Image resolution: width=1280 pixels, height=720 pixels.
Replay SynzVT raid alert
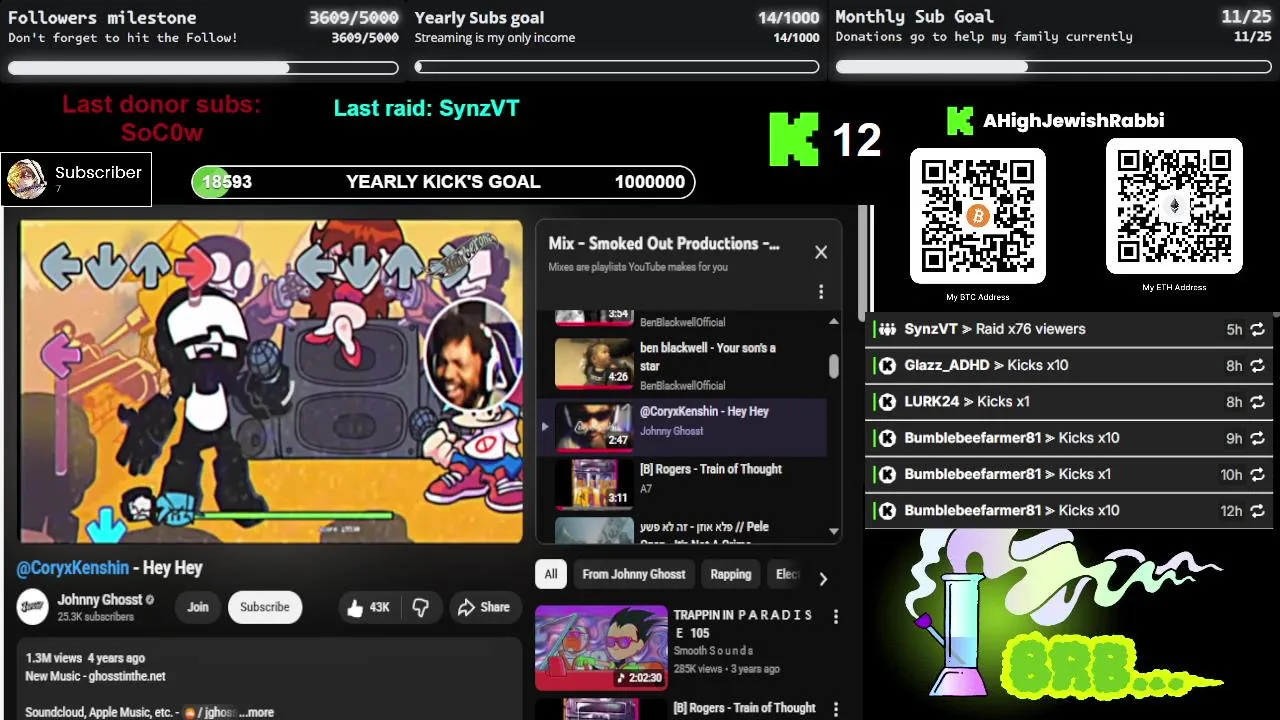[1257, 329]
